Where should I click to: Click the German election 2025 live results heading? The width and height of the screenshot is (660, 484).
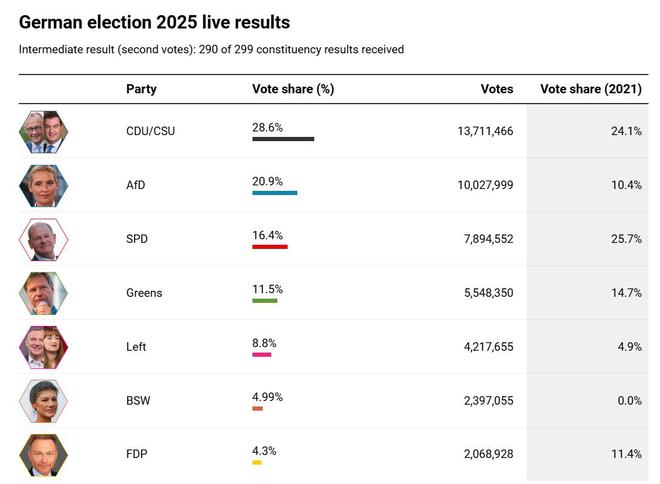tap(155, 22)
